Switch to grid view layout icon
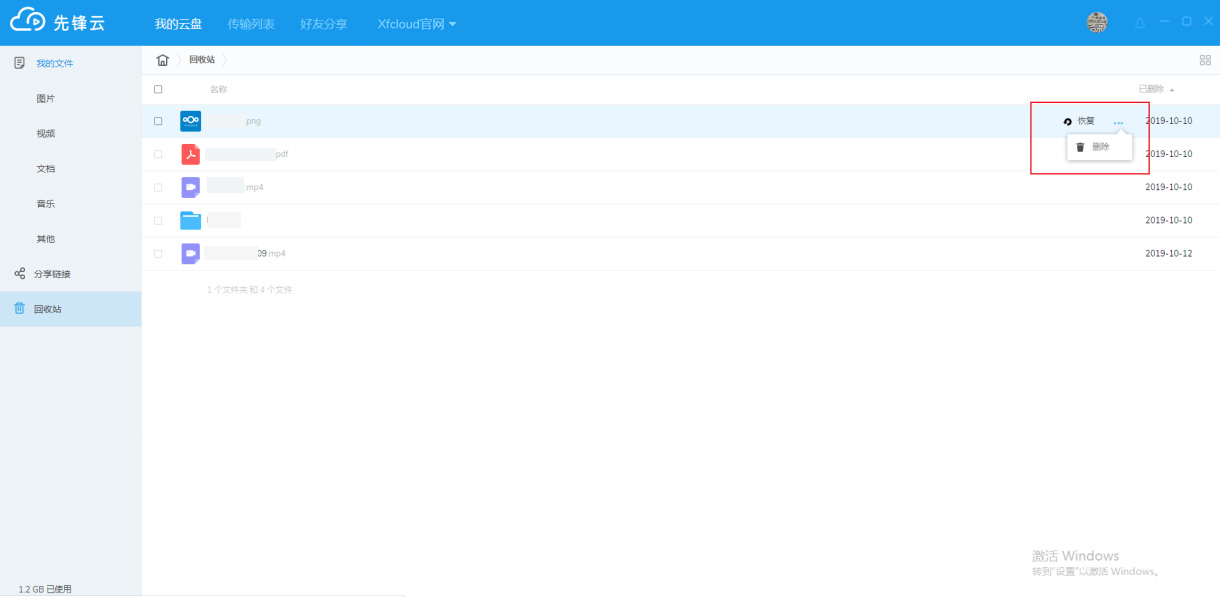 pos(1205,60)
